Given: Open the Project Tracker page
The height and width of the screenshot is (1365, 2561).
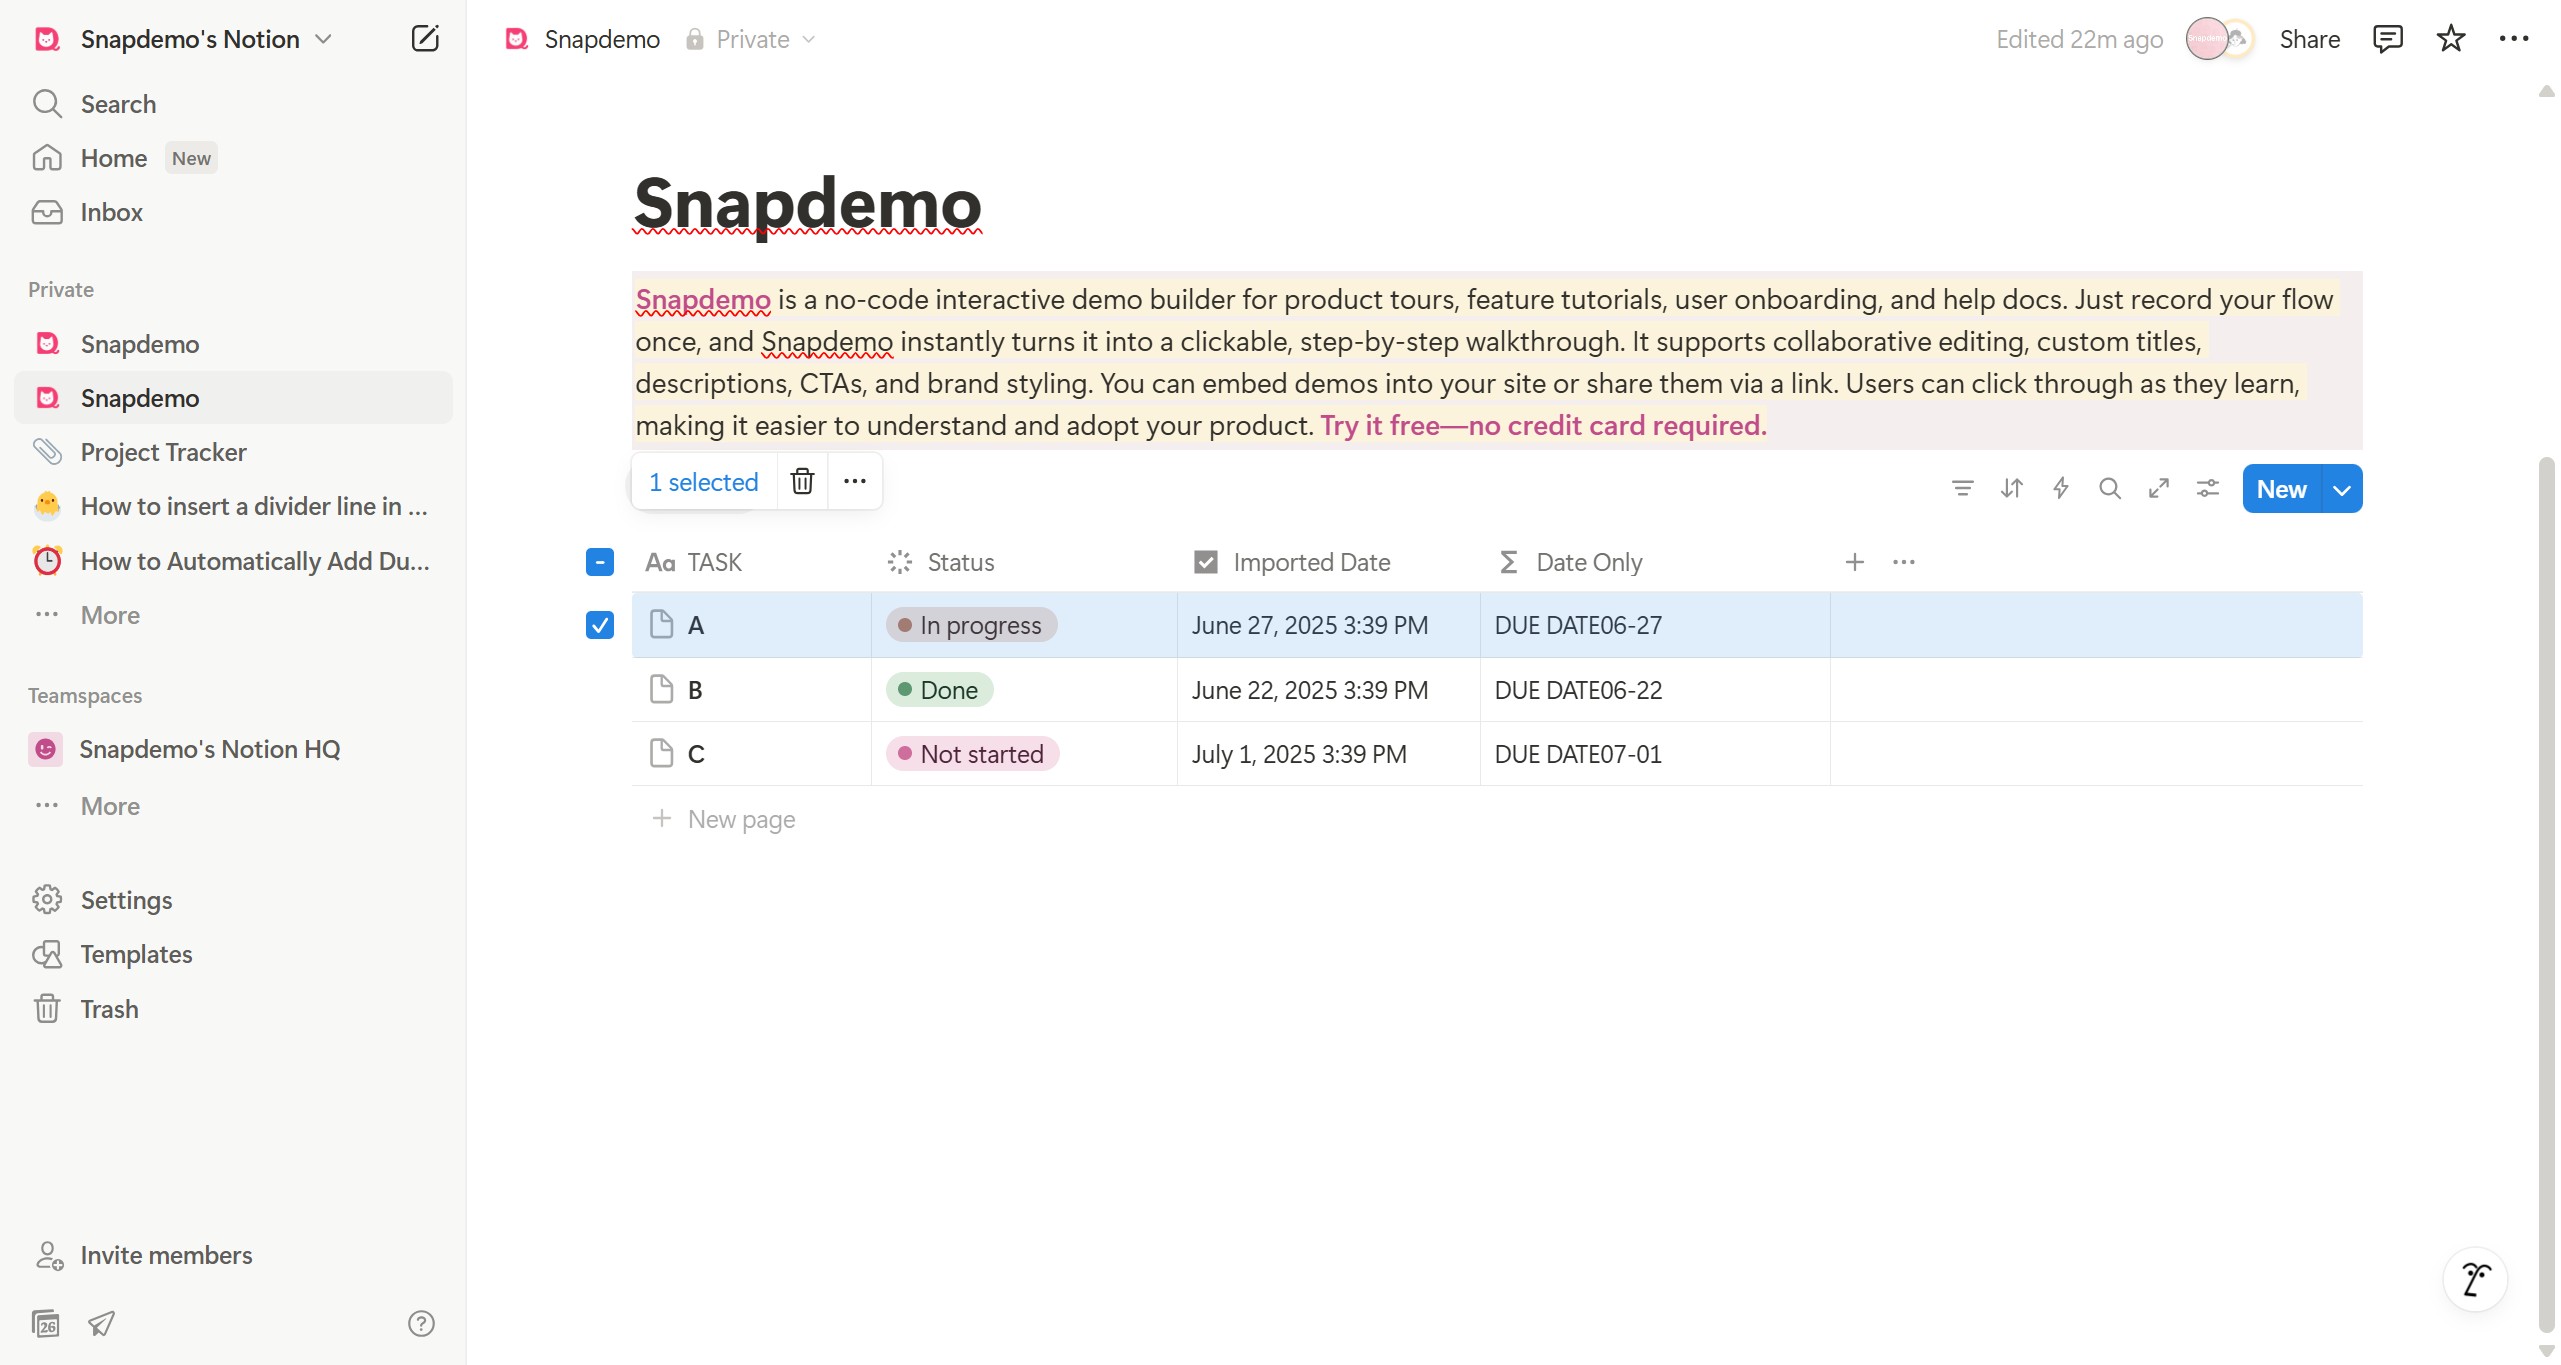Looking at the screenshot, I should 233,452.
